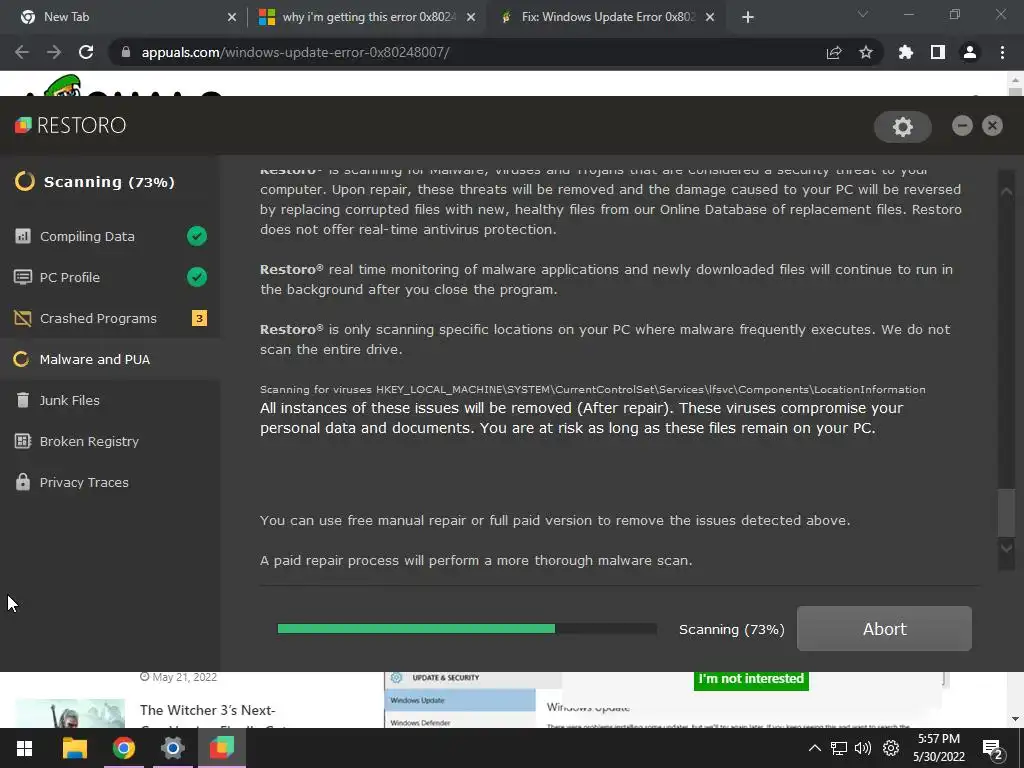The height and width of the screenshot is (768, 1024).
Task: Go back in Chrome
Action: coord(22,52)
